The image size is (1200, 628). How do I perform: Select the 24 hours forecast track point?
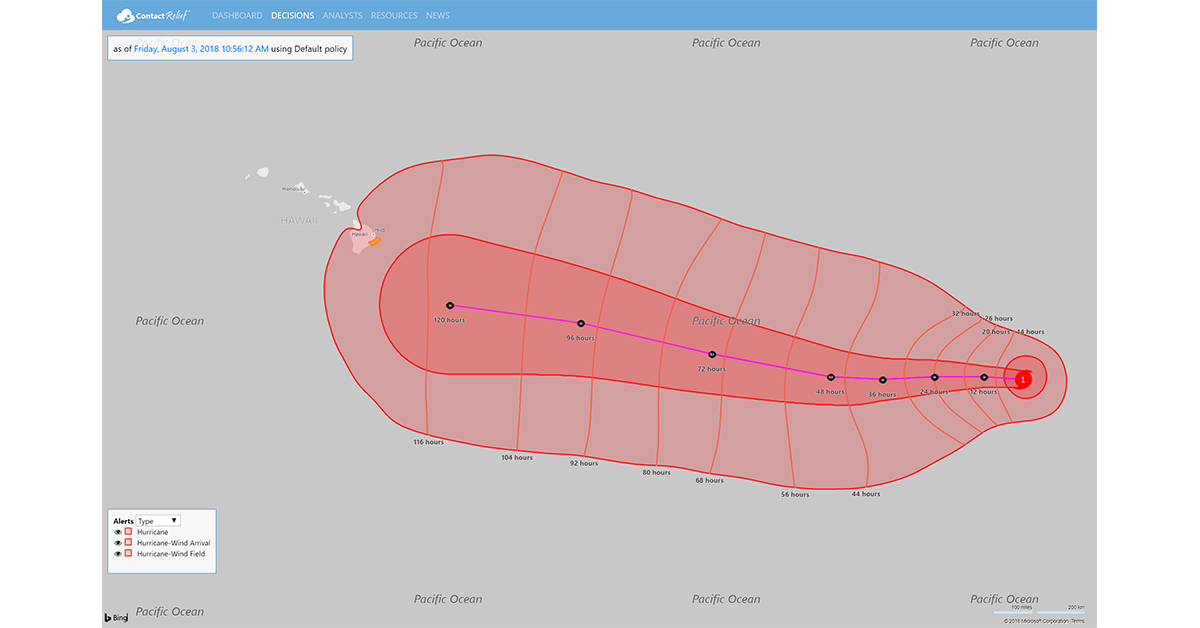pos(935,377)
